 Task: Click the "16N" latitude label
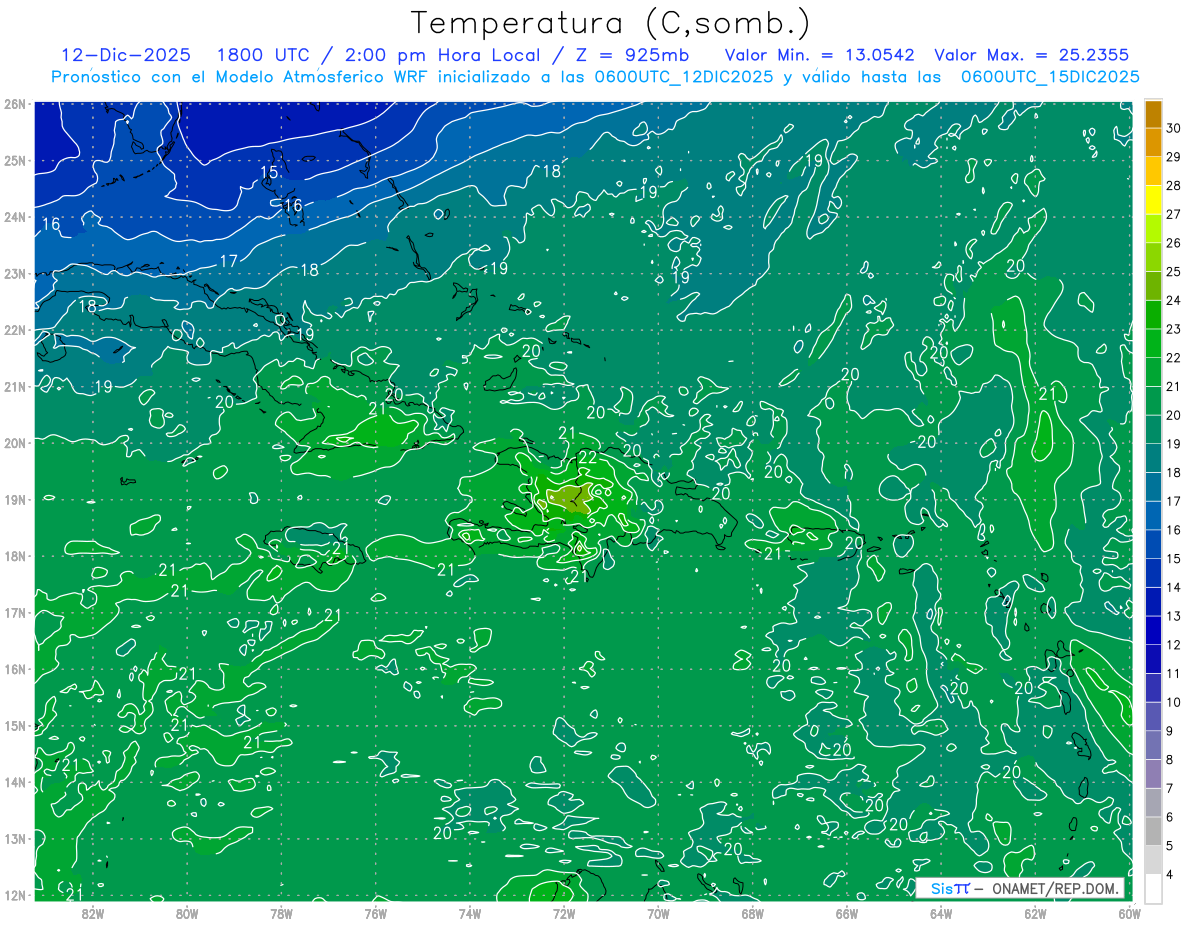point(15,669)
